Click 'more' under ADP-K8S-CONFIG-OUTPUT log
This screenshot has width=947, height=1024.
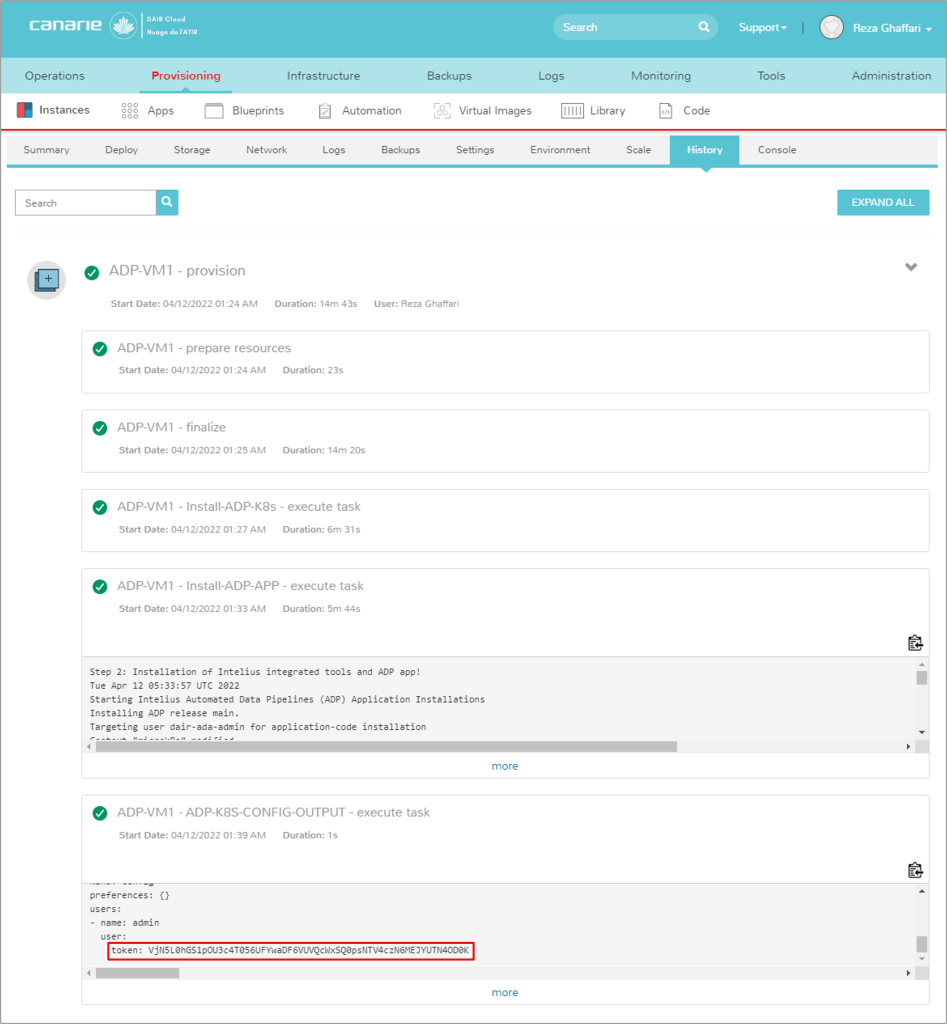tap(505, 993)
